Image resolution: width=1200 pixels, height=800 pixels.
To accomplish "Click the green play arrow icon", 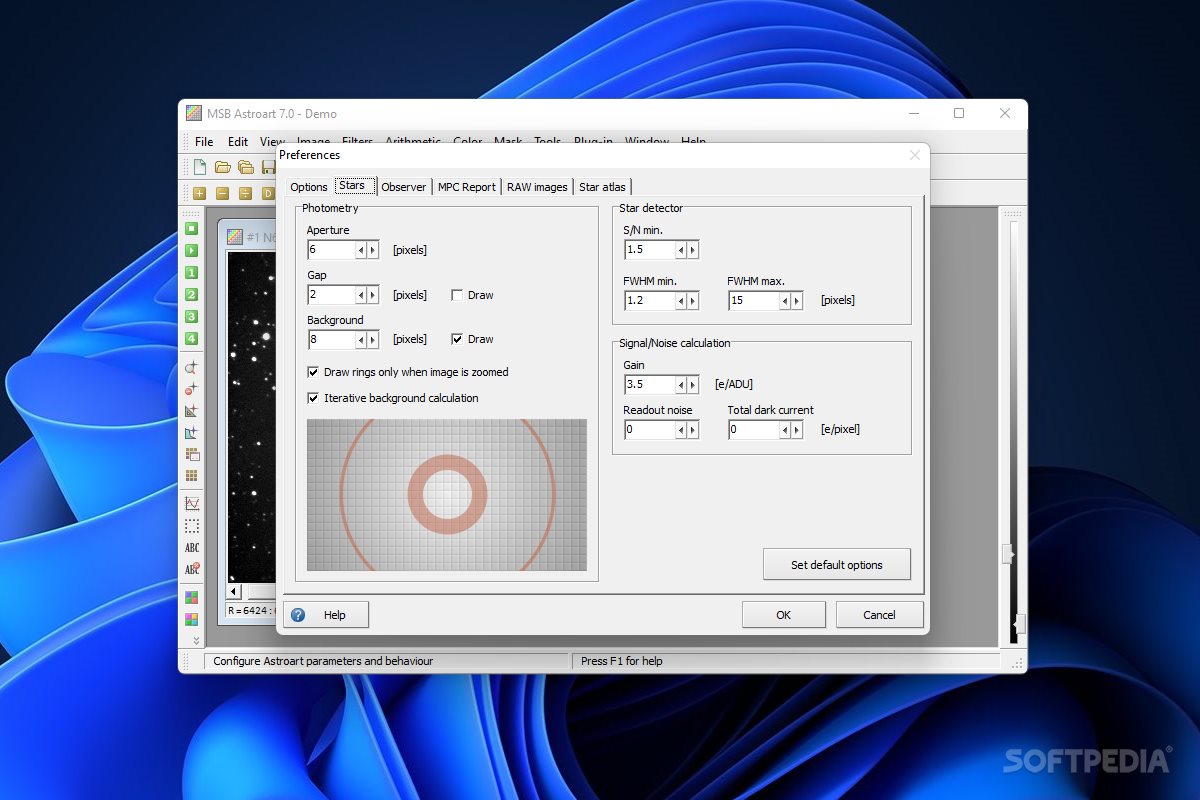I will tap(191, 251).
